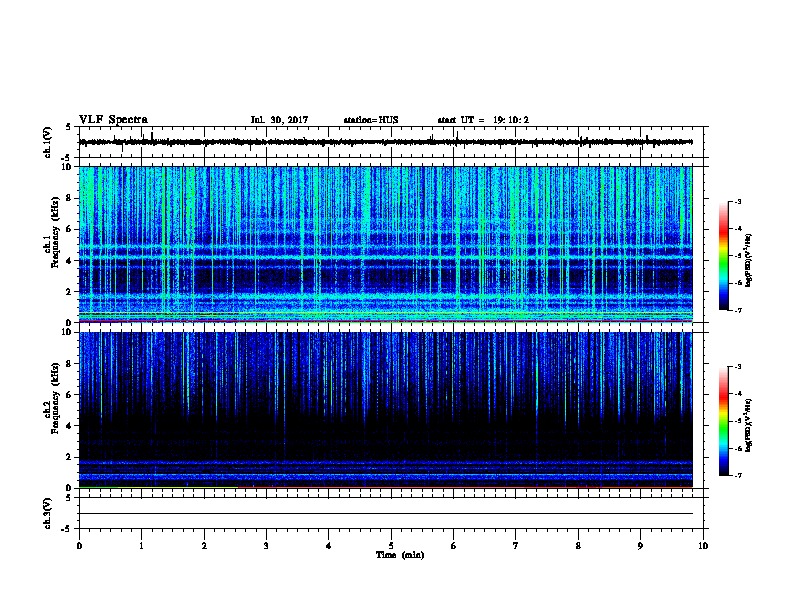Click the ch.2 color bar '-3' label
The height and width of the screenshot is (612, 792).
pos(737,367)
